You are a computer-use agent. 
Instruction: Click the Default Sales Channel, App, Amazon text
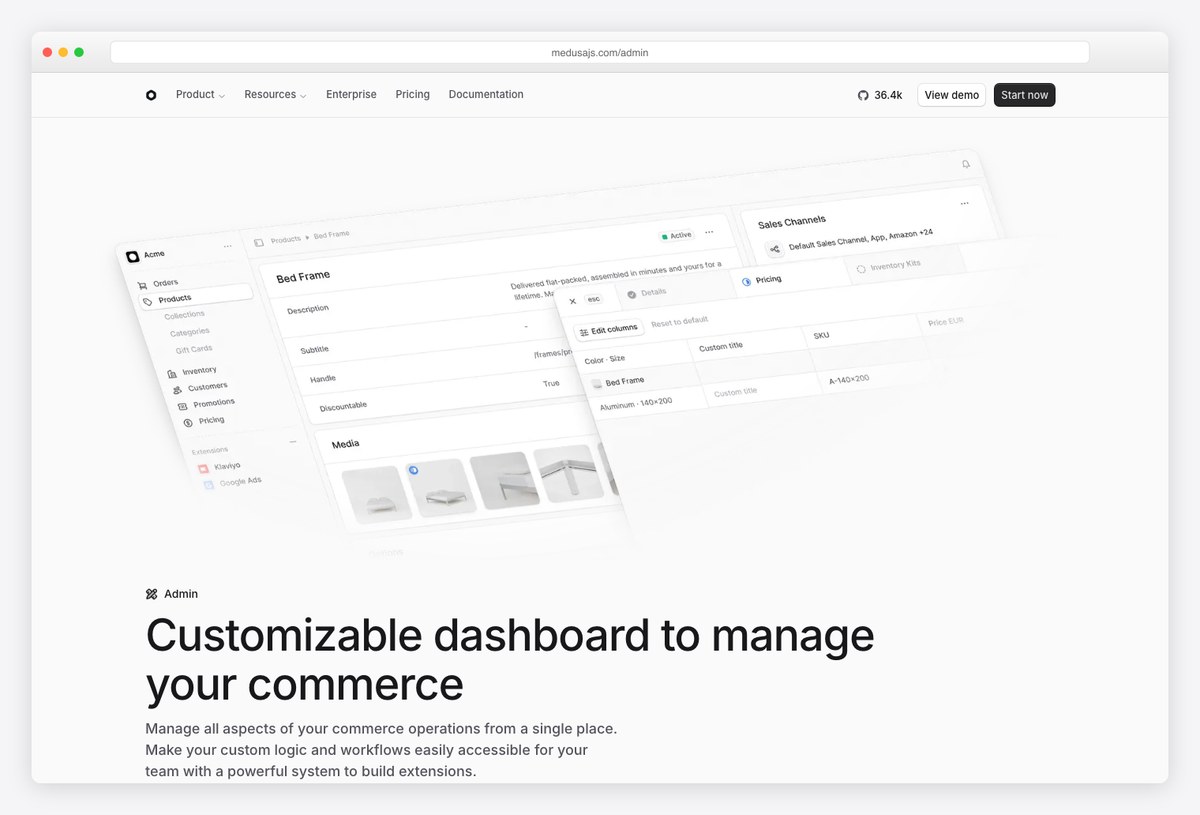pyautogui.click(x=861, y=240)
